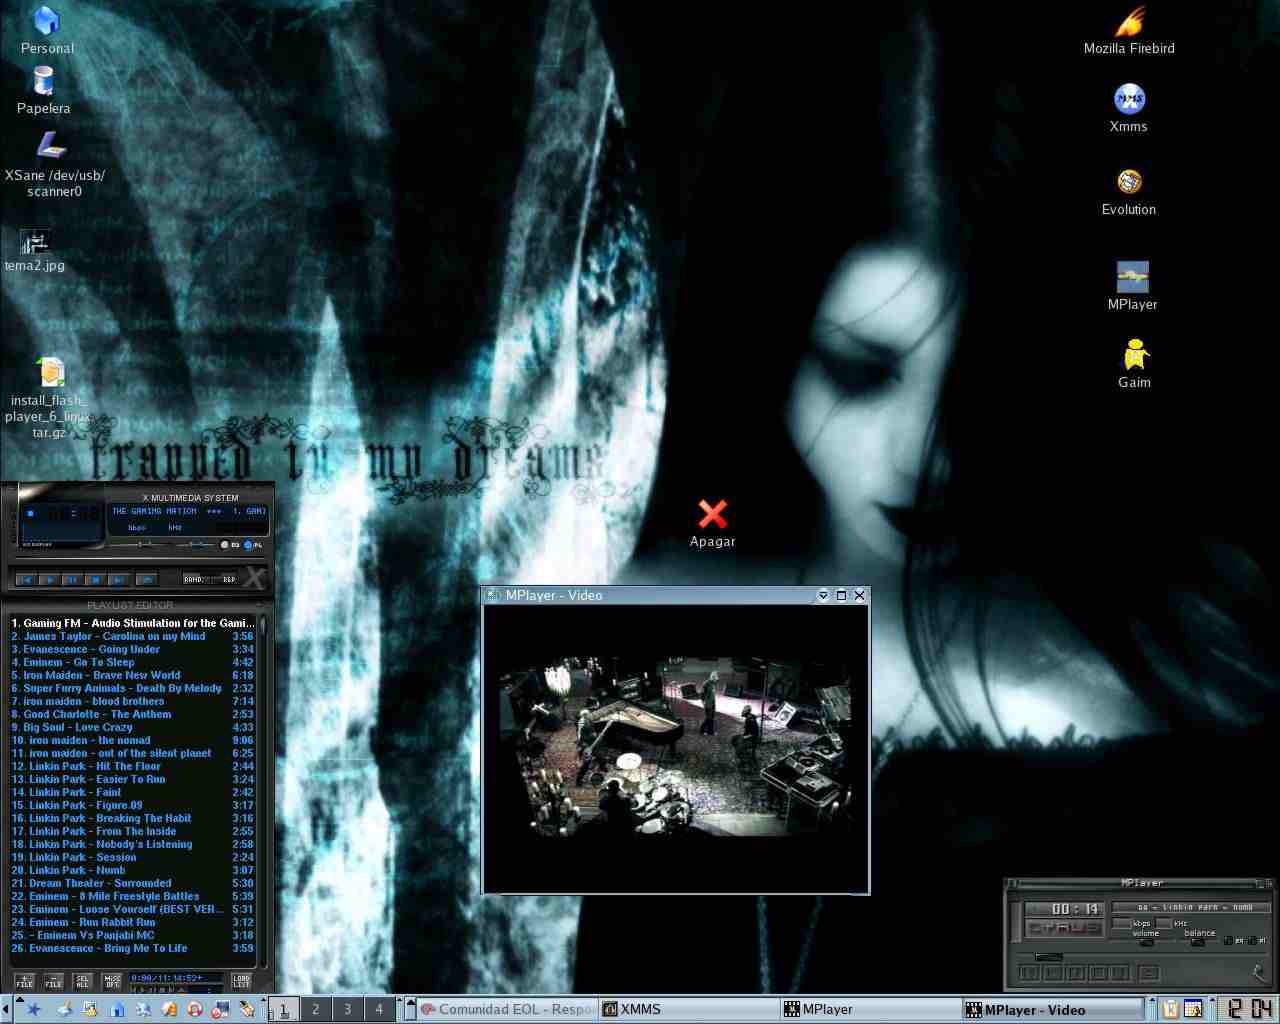Launch the Xmms desktop shortcut
The image size is (1280, 1024).
point(1129,100)
